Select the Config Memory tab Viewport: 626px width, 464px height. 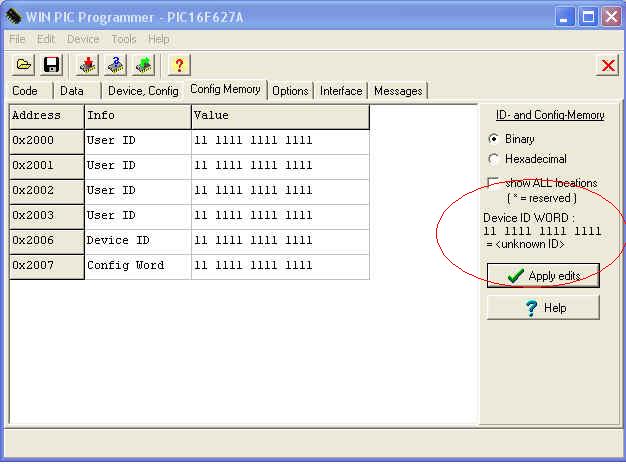[x=225, y=89]
